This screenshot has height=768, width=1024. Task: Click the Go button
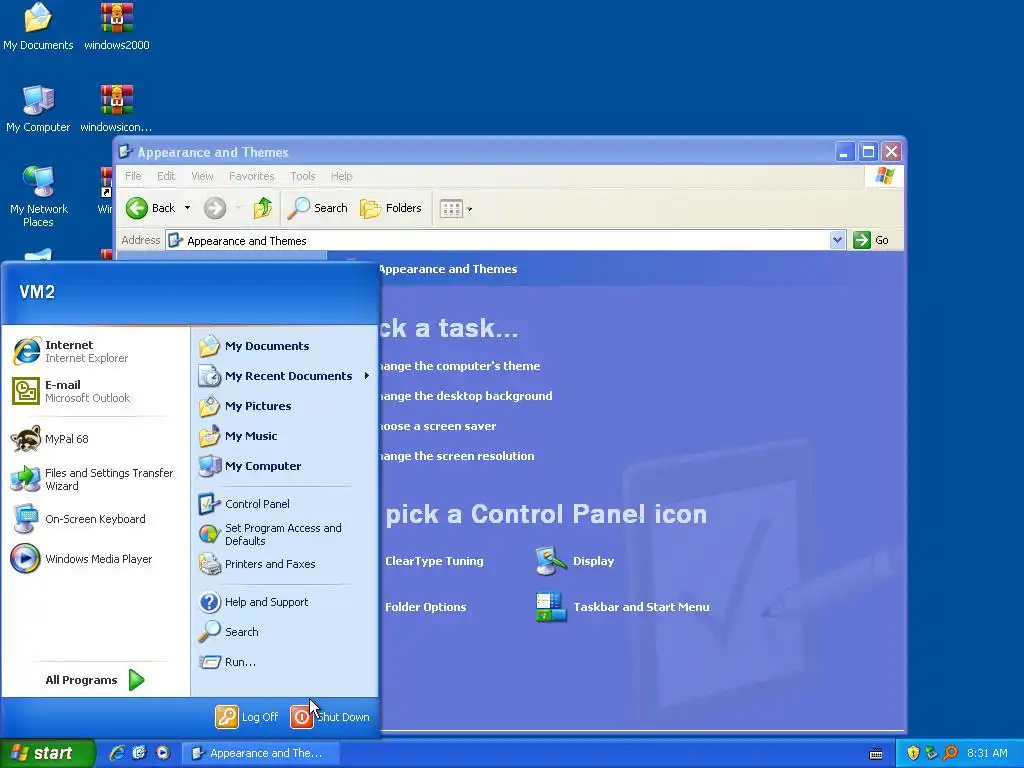click(871, 240)
